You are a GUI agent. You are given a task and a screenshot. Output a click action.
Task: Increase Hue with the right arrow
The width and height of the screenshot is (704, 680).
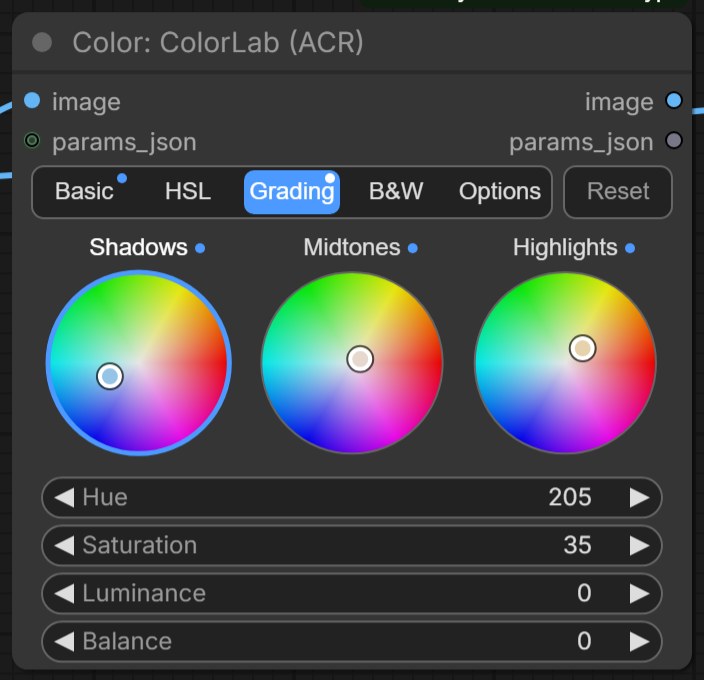(x=639, y=498)
